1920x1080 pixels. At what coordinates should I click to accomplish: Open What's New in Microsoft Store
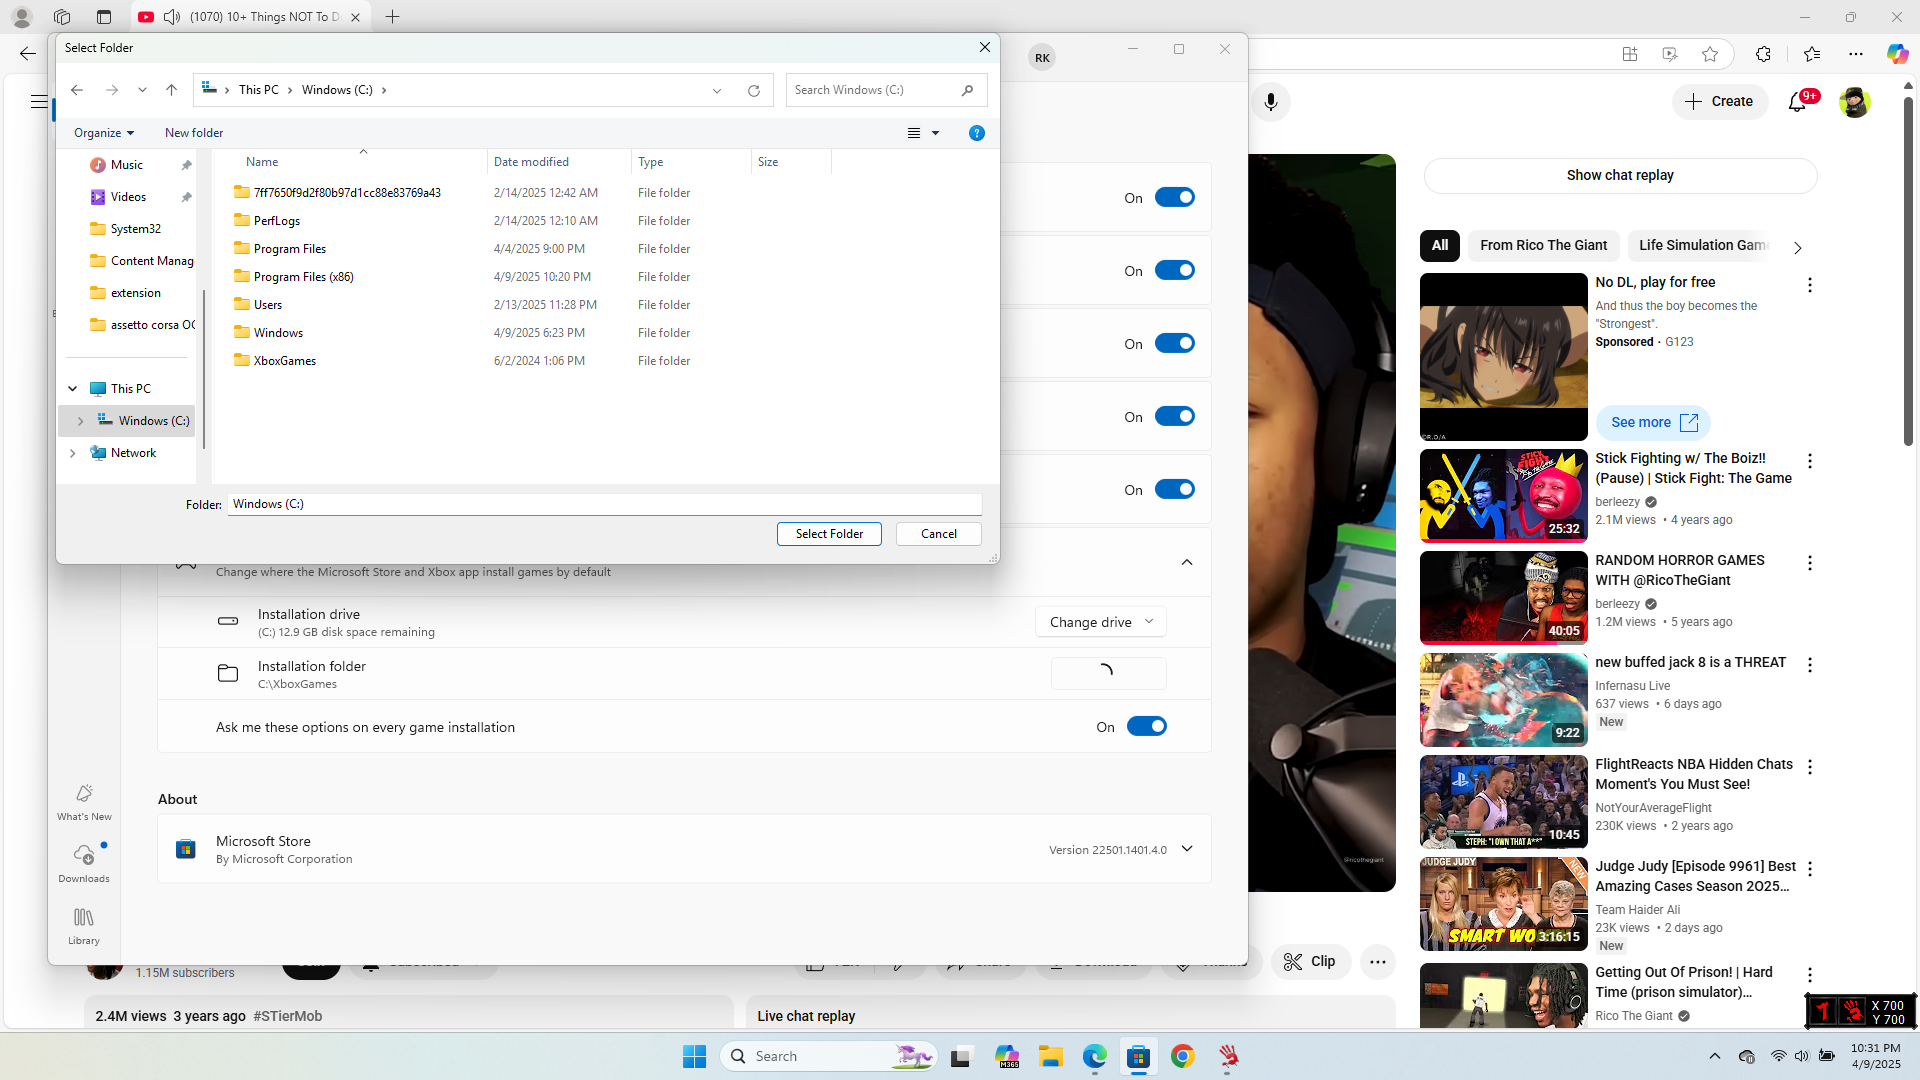(x=84, y=802)
